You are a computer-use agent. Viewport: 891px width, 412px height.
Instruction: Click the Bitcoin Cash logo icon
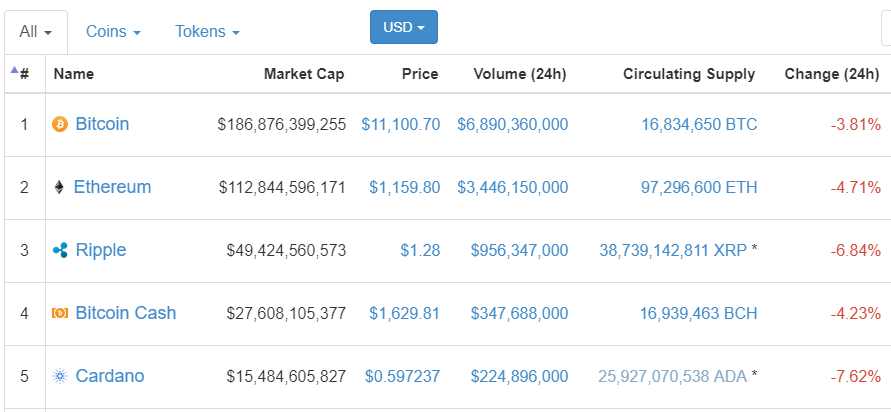pos(60,313)
